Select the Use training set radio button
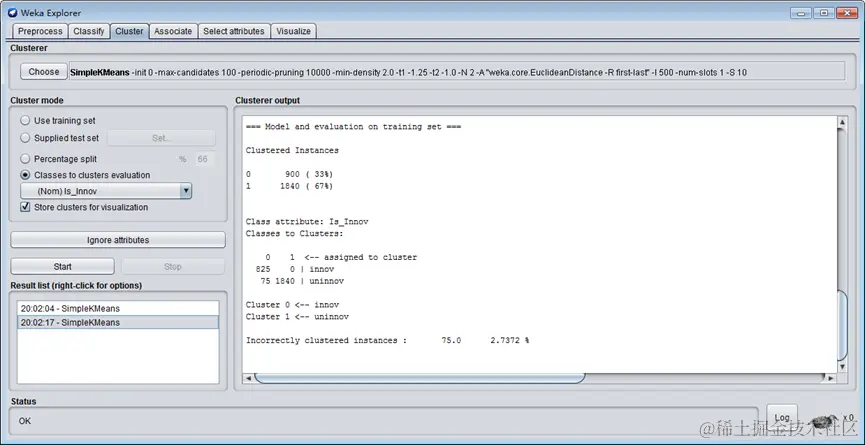This screenshot has width=865, height=445. tap(25, 120)
